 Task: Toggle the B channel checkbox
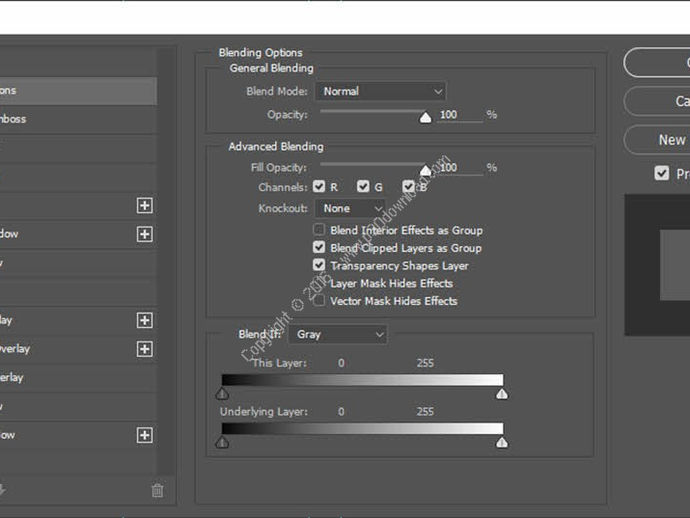tap(408, 187)
